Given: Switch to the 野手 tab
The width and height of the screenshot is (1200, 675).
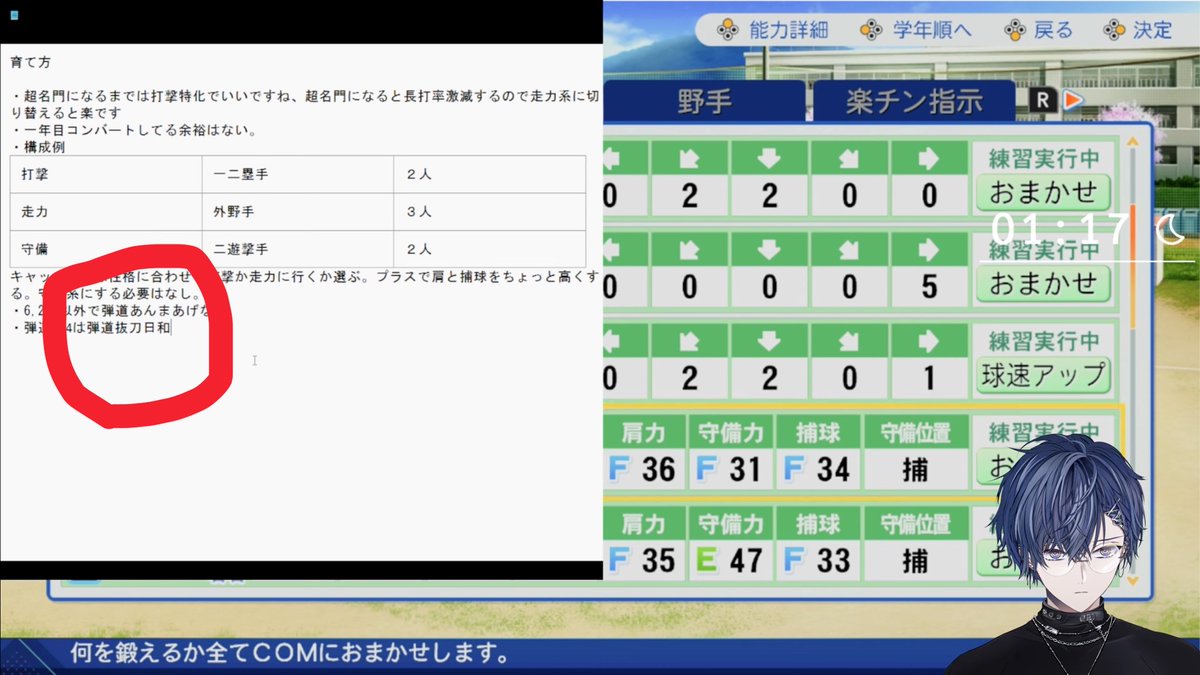Looking at the screenshot, I should point(704,101).
